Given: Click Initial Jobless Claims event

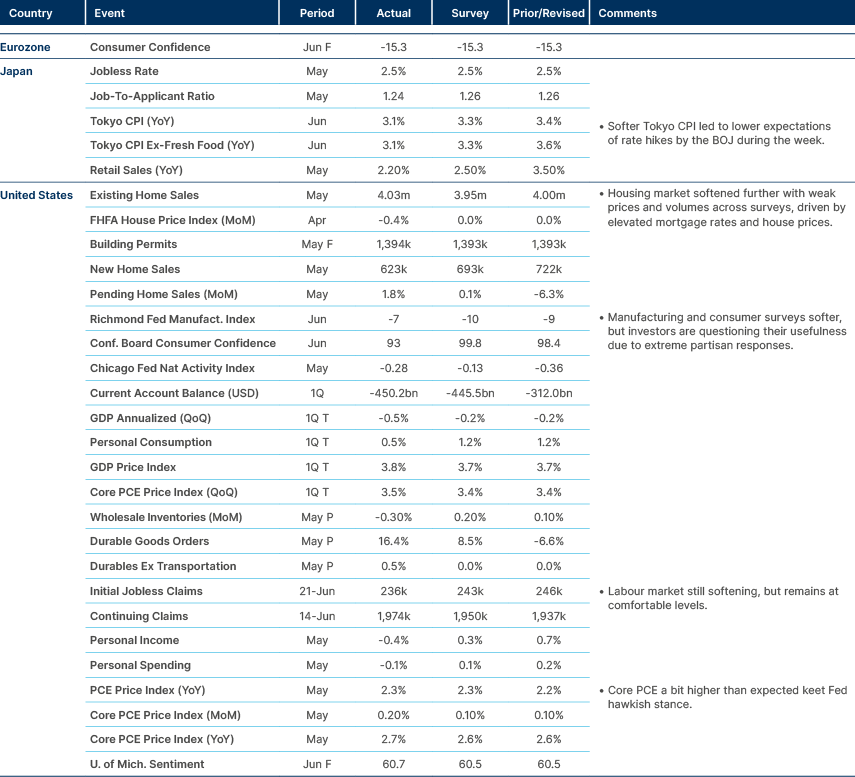Looking at the screenshot, I should tap(146, 591).
